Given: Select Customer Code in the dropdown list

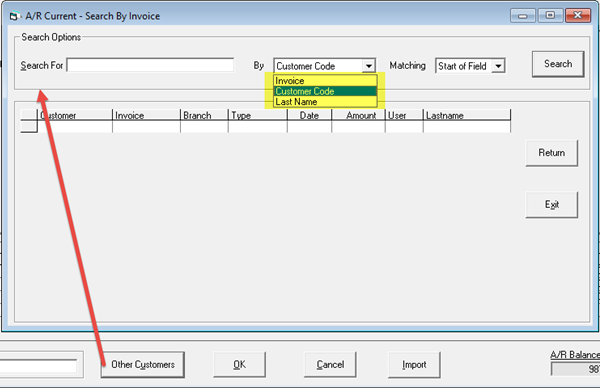Looking at the screenshot, I should 325,91.
